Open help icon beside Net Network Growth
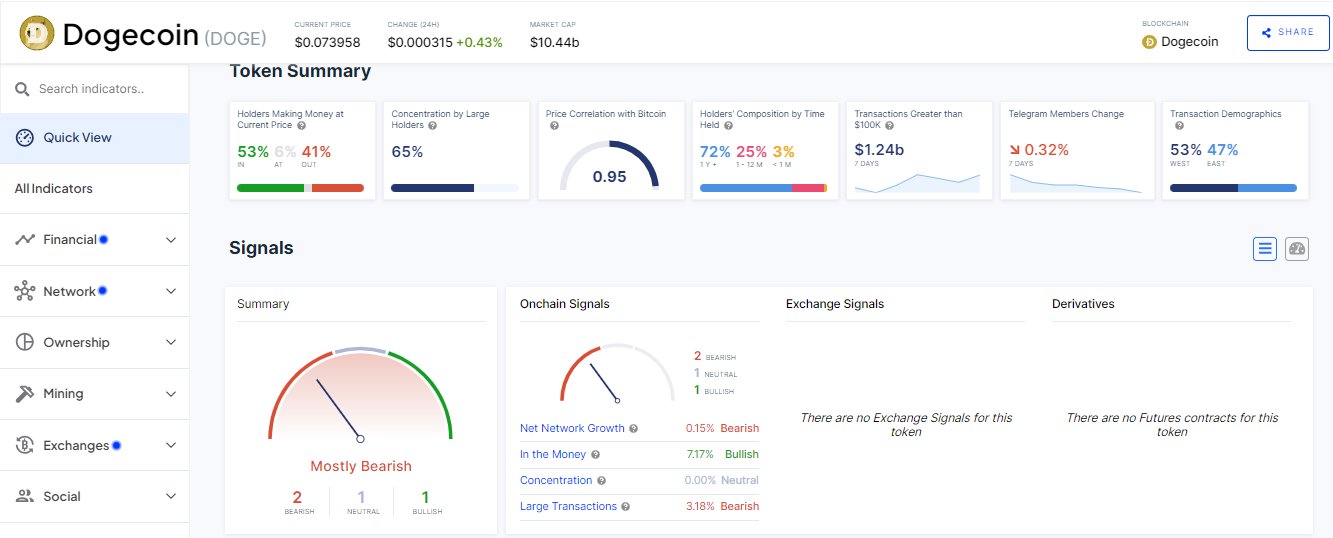 tap(634, 428)
